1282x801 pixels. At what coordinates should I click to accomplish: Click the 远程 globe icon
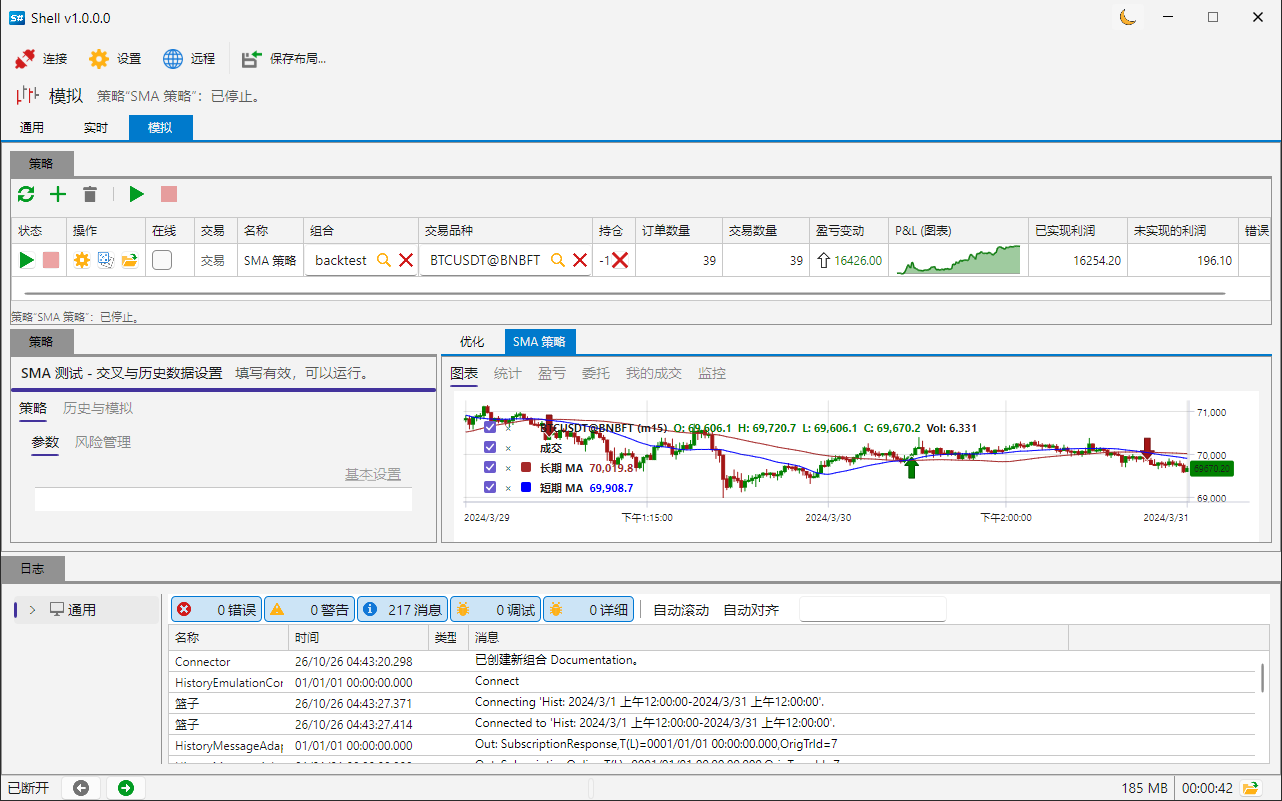(173, 59)
